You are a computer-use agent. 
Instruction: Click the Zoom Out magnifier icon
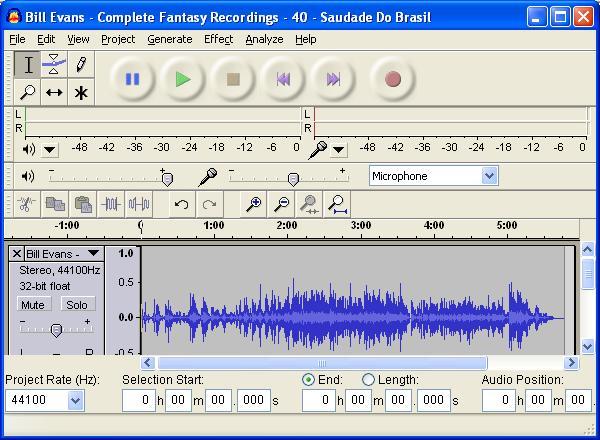click(282, 204)
